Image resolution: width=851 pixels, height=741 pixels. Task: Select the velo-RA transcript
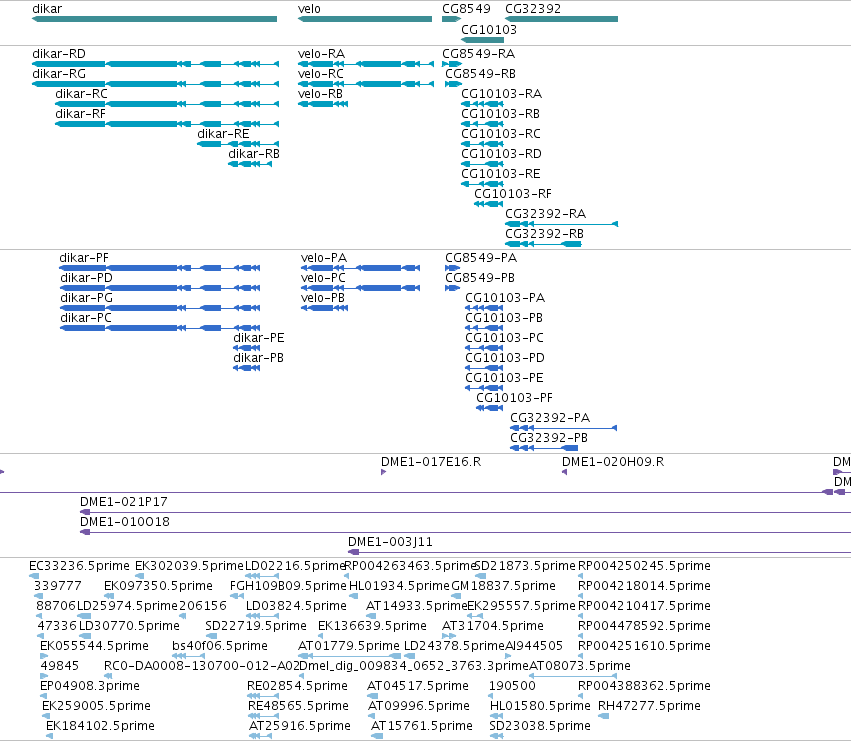[x=366, y=64]
